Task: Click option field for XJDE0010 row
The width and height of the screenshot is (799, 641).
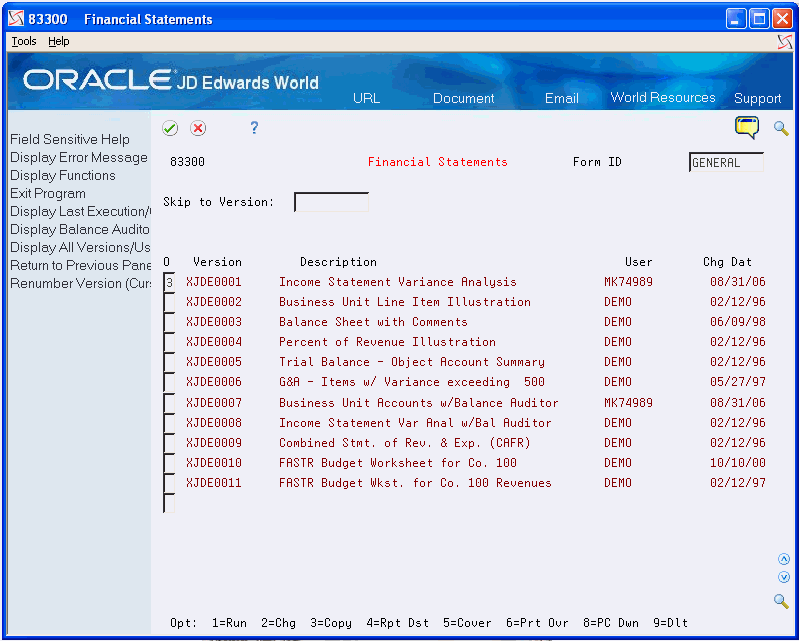Action: click(x=169, y=463)
